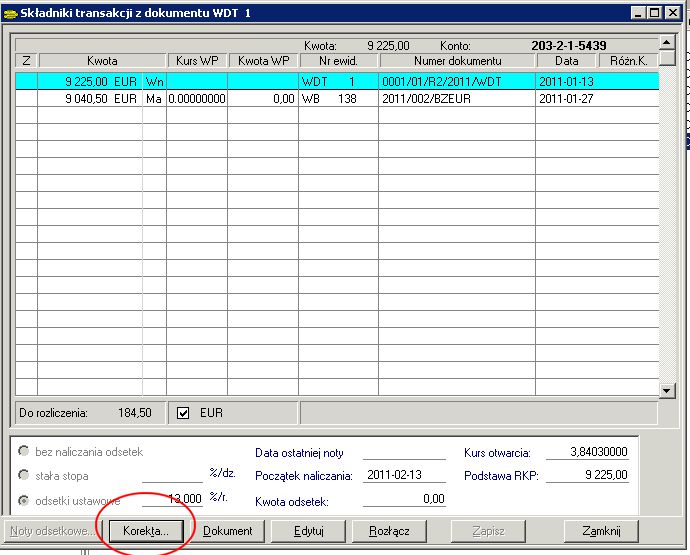Click the Kurs otwarcia value field
Image resolution: width=690 pixels, height=555 pixels.
click(x=586, y=452)
